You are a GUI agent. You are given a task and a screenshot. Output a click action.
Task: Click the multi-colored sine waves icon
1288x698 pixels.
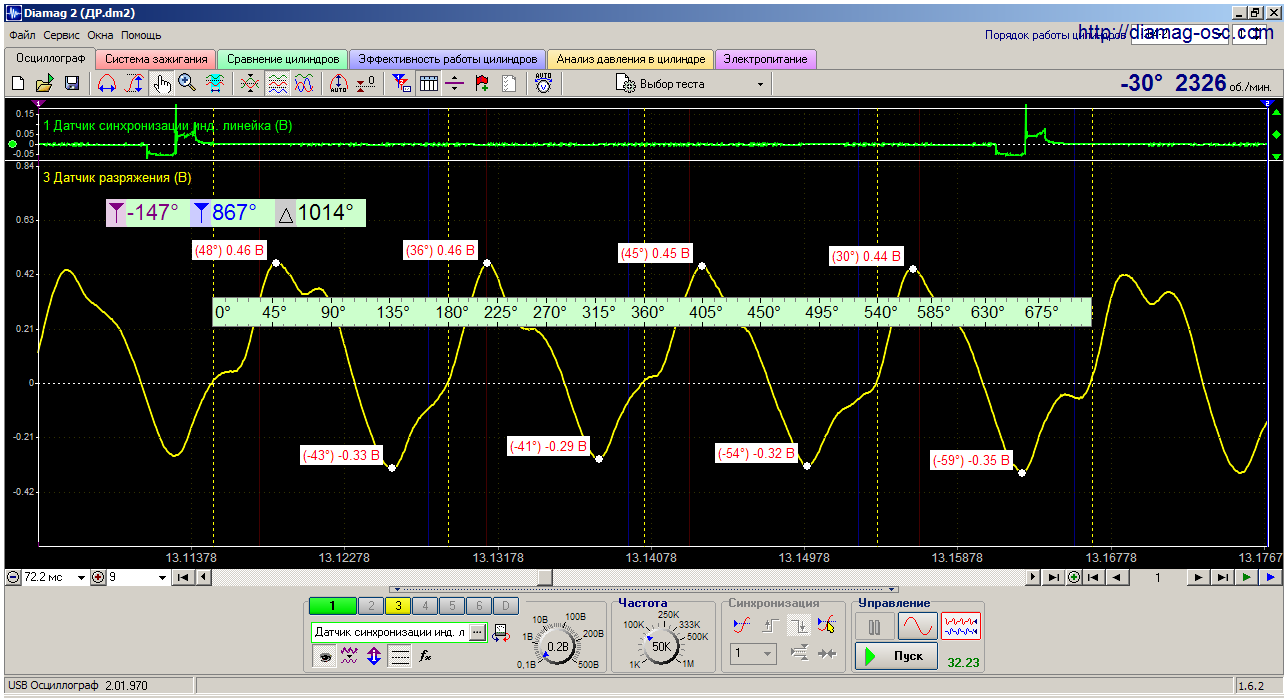(305, 84)
